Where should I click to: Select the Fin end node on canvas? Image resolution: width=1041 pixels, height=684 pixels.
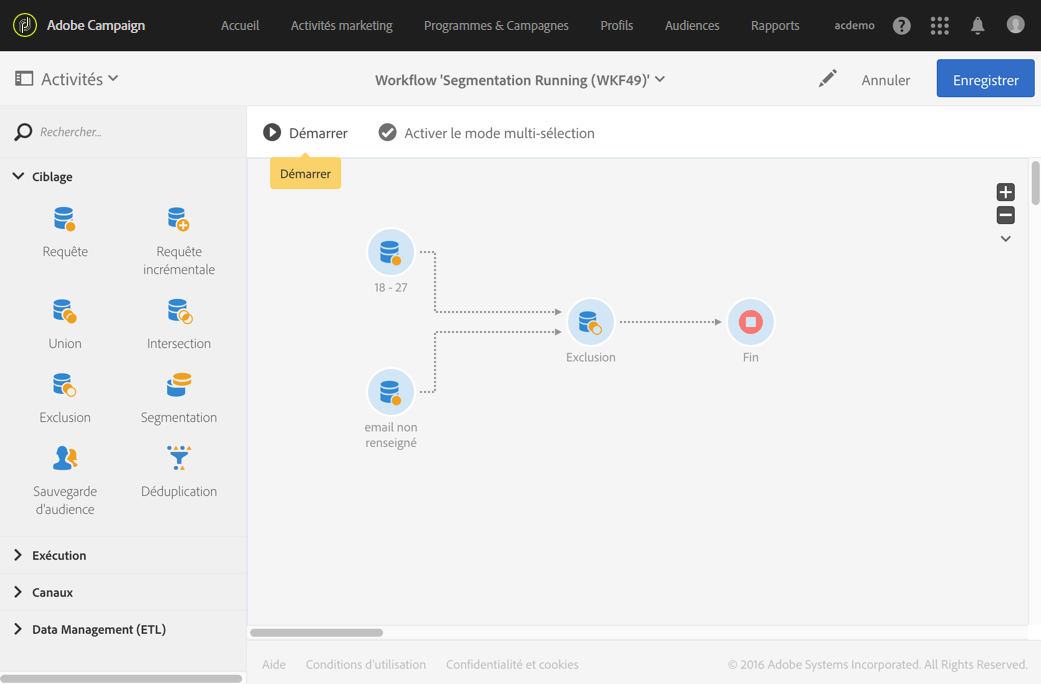click(x=750, y=322)
